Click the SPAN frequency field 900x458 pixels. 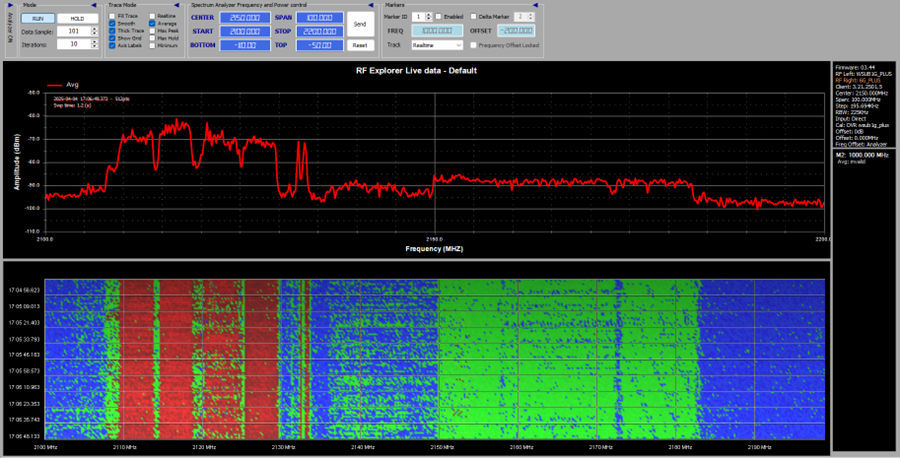pyautogui.click(x=320, y=18)
